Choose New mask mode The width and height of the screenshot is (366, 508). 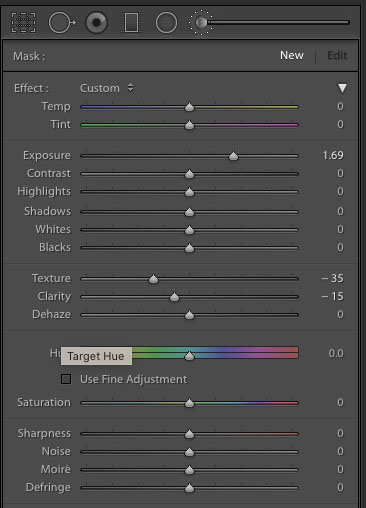(x=292, y=55)
